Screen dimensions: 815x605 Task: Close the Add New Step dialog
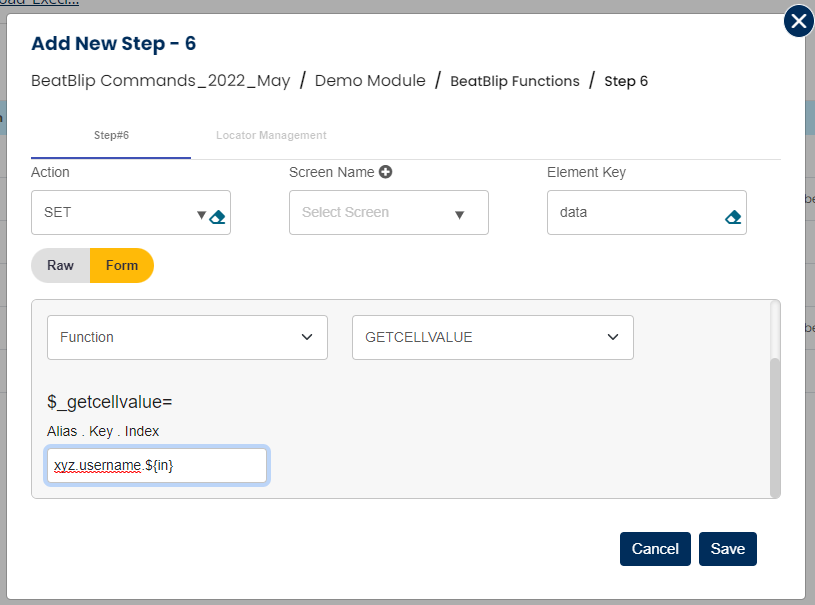pos(798,21)
